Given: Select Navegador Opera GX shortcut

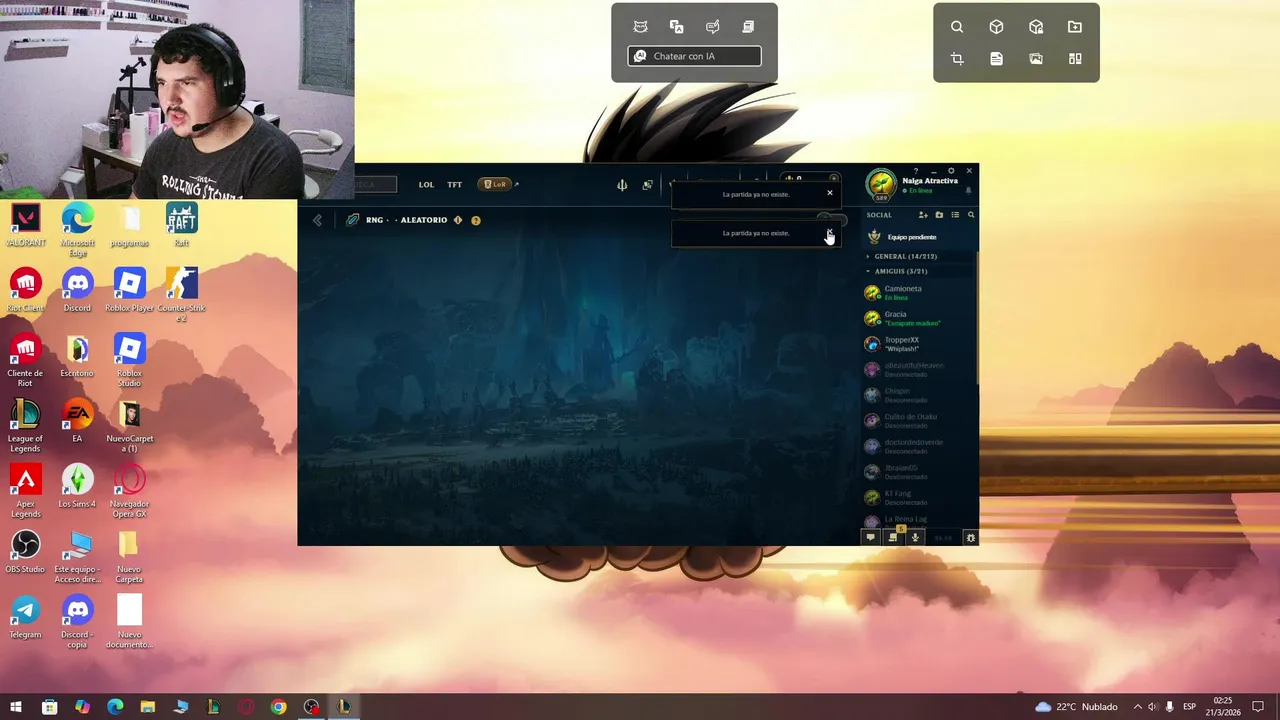Looking at the screenshot, I should click(129, 491).
